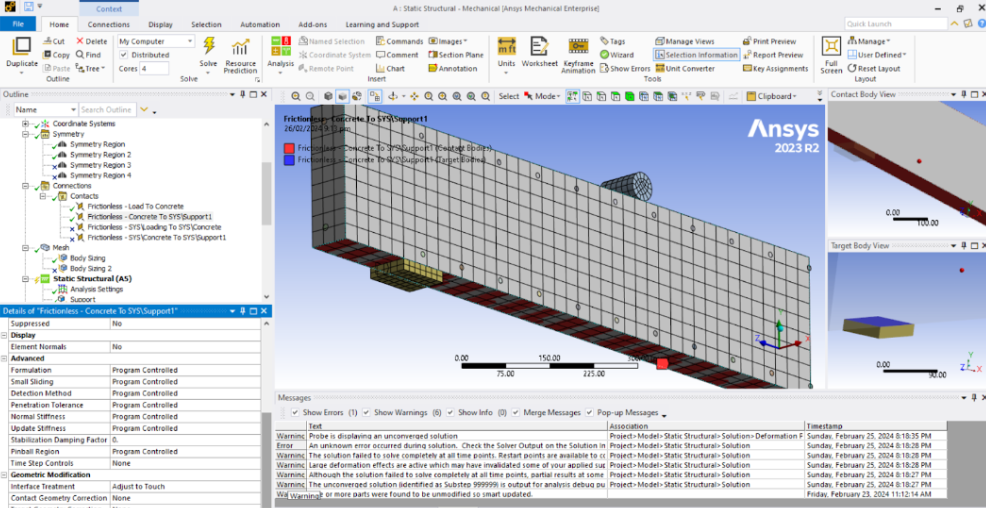This screenshot has width=986, height=508.
Task: Open Resource Prediction tool
Action: click(x=240, y=56)
